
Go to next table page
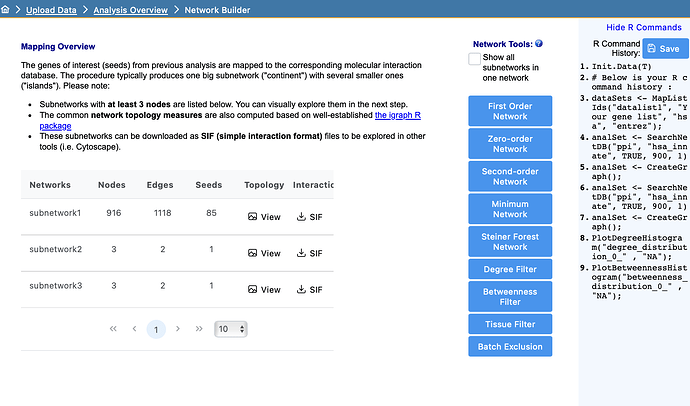click(178, 329)
